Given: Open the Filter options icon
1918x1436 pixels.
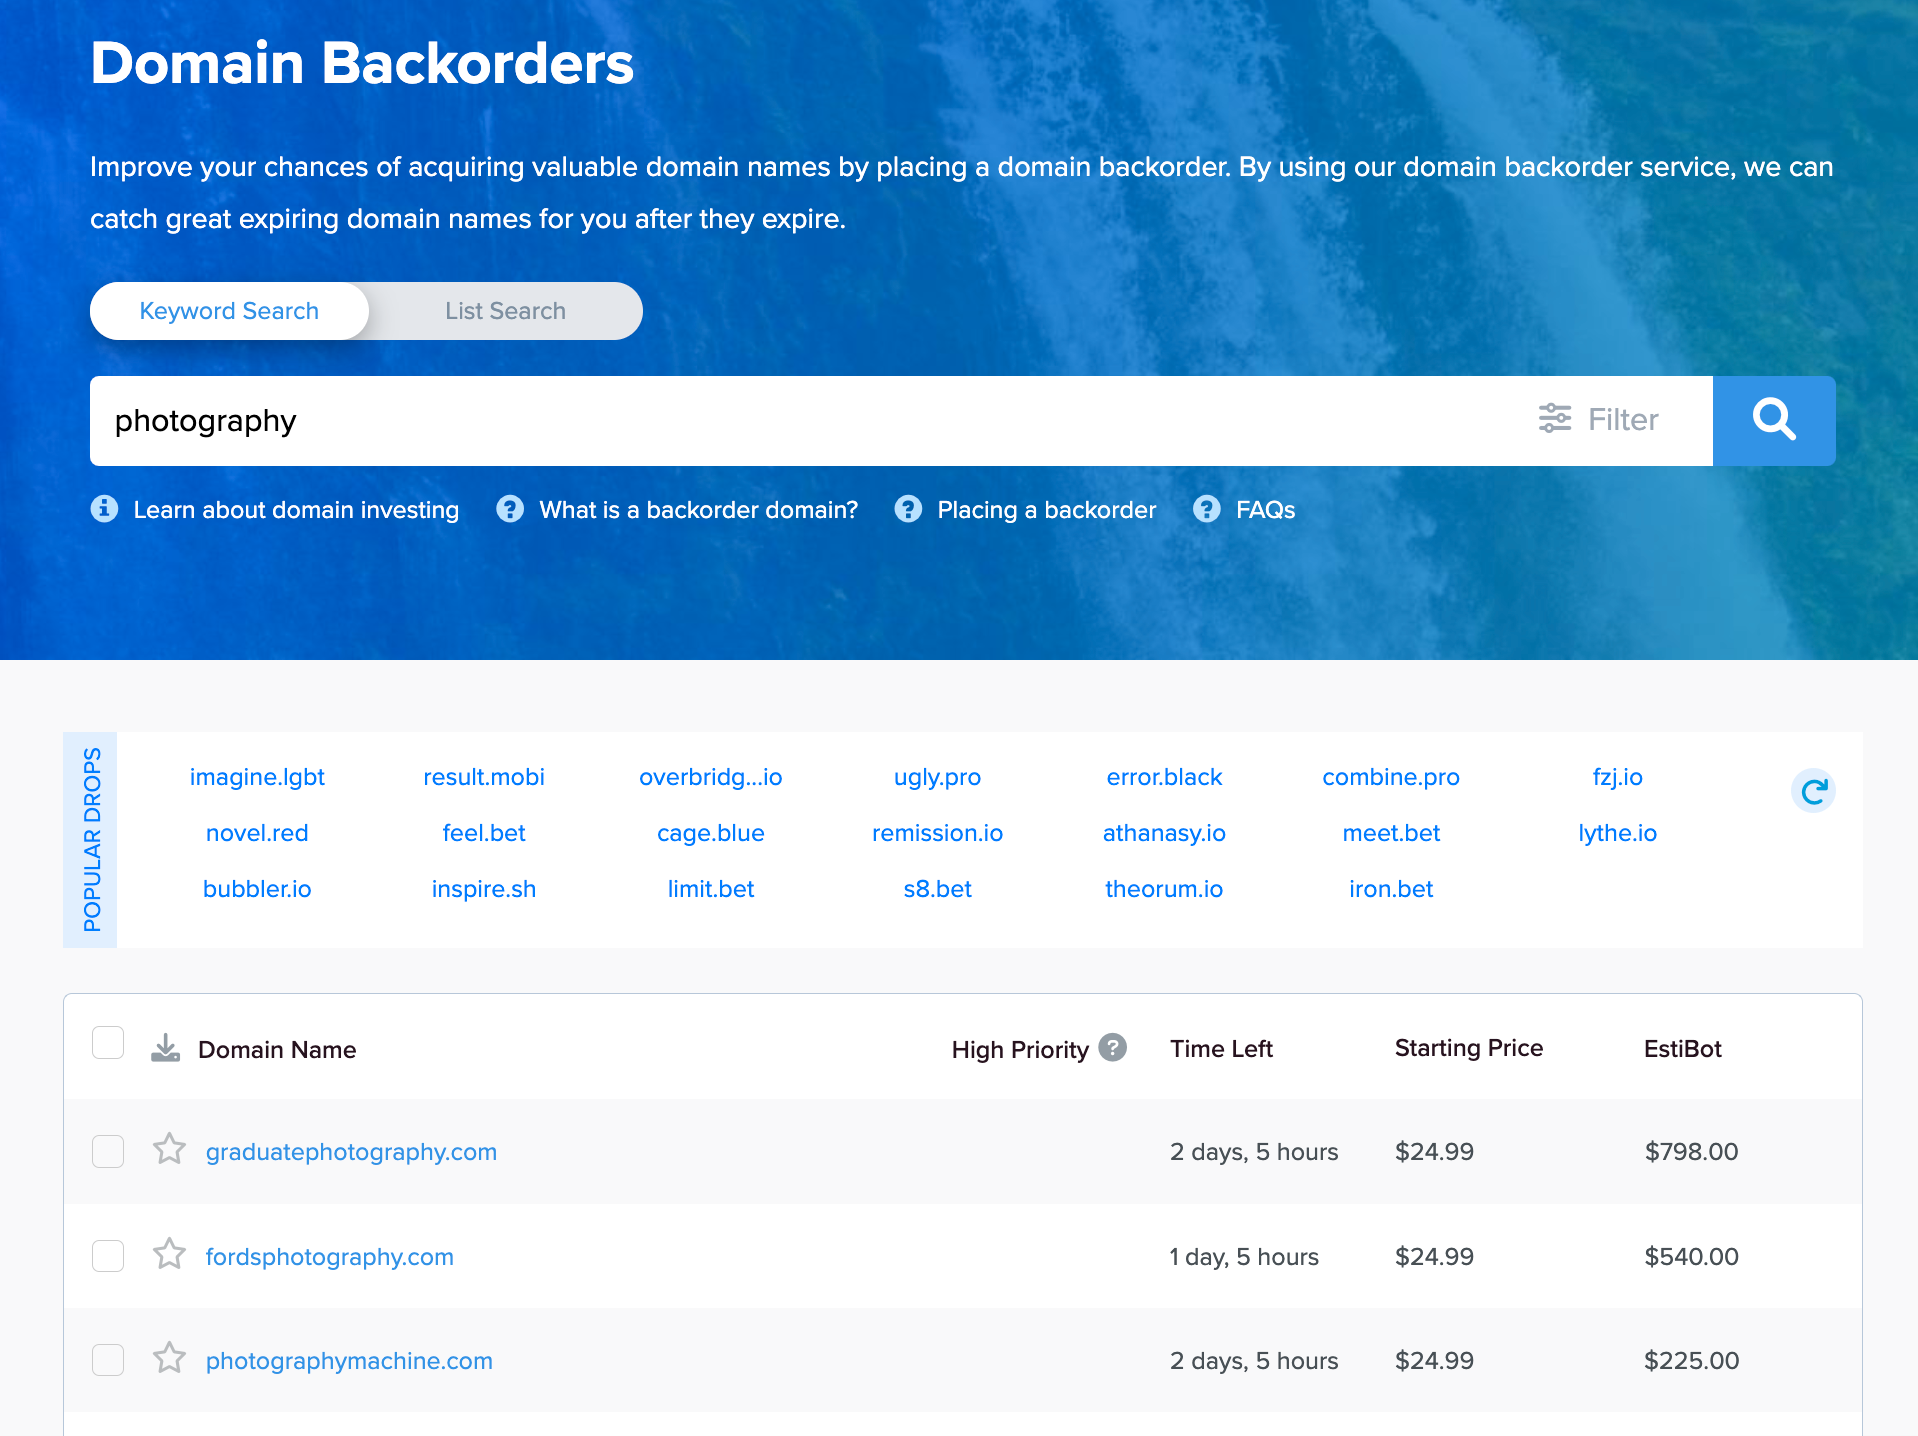Looking at the screenshot, I should [x=1553, y=420].
